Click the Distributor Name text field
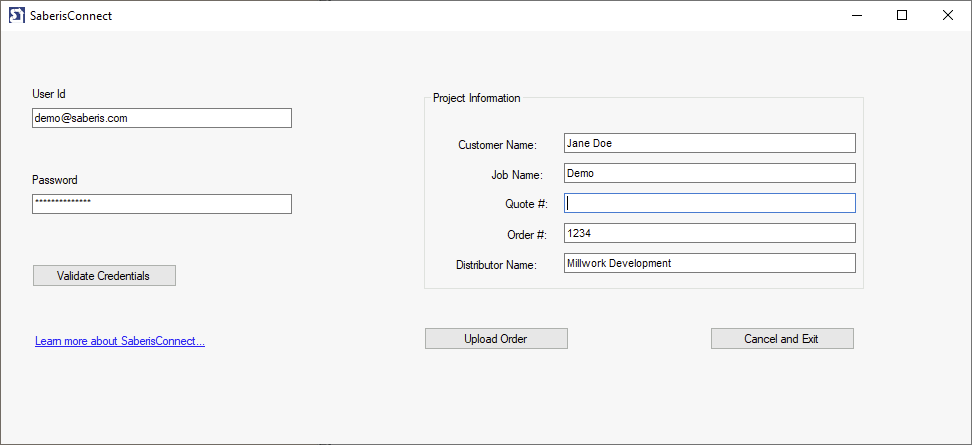Image resolution: width=972 pixels, height=445 pixels. pyautogui.click(x=709, y=263)
